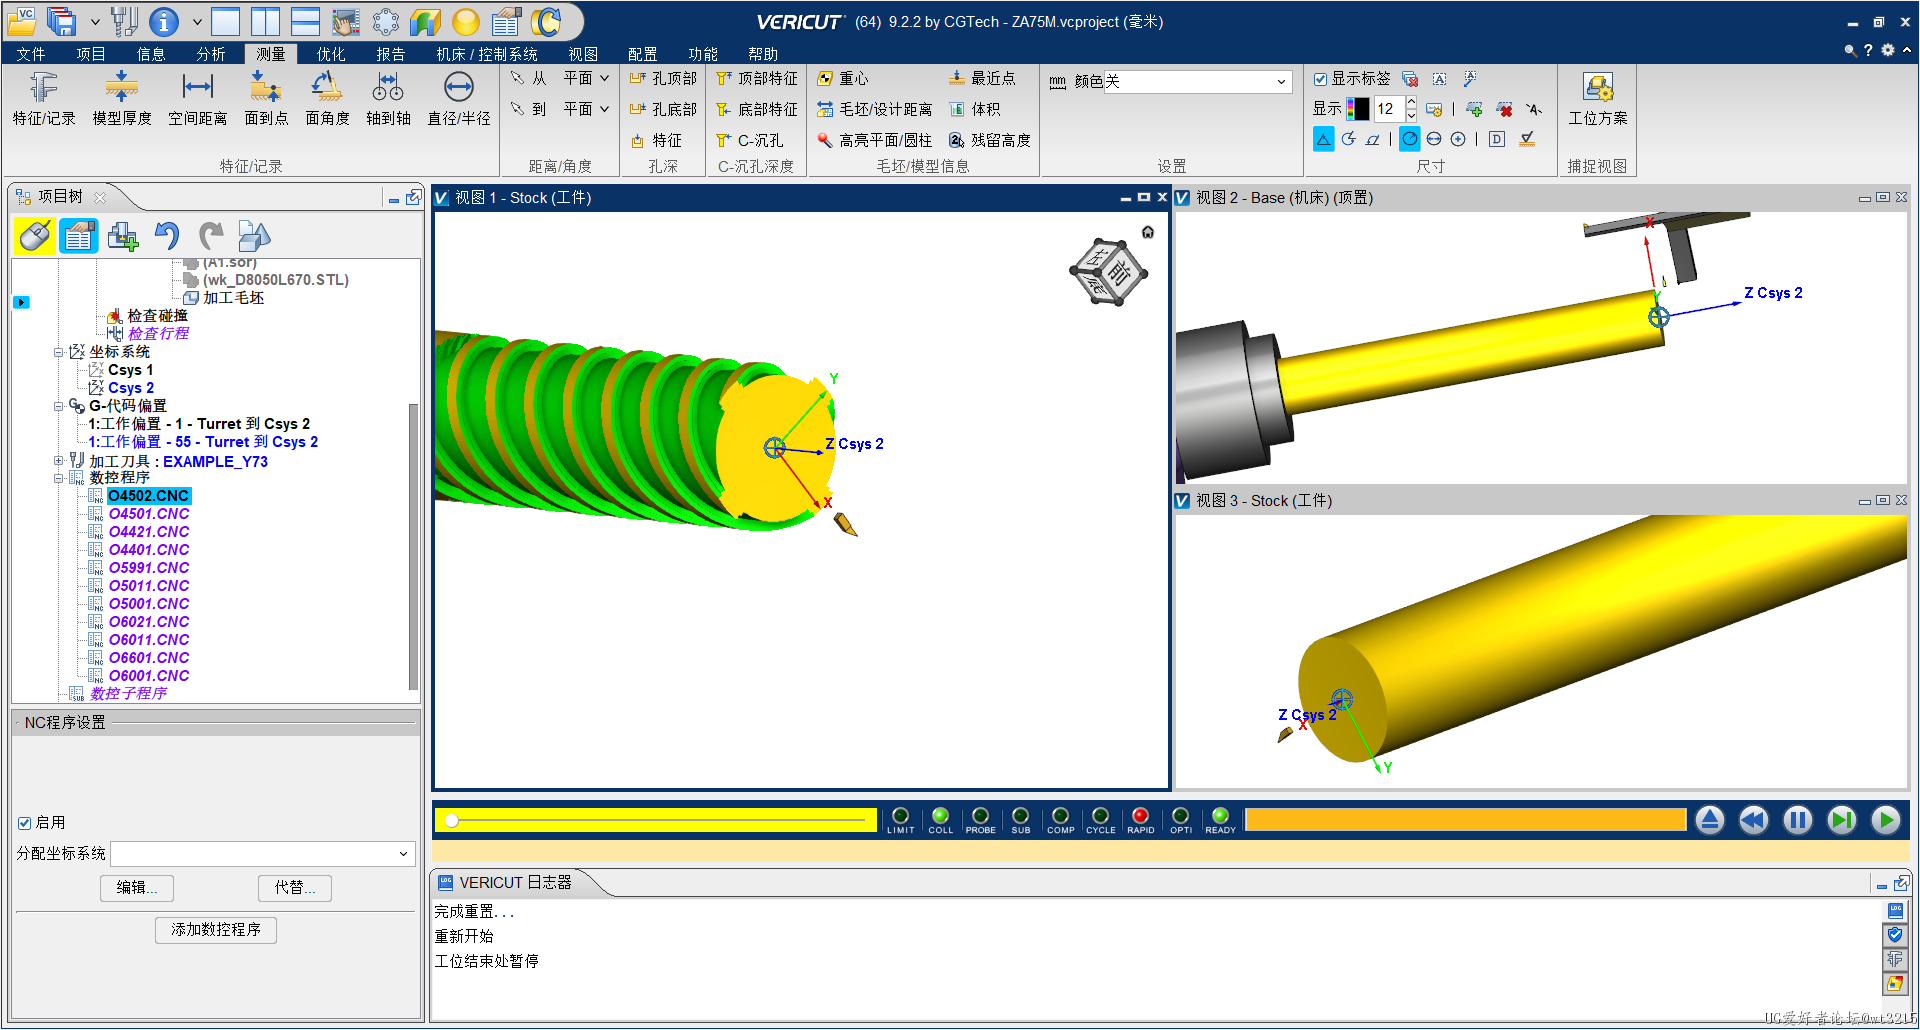Click the undo arrow in project tree toolbar
Viewport: 1920px width, 1030px height.
[167, 236]
